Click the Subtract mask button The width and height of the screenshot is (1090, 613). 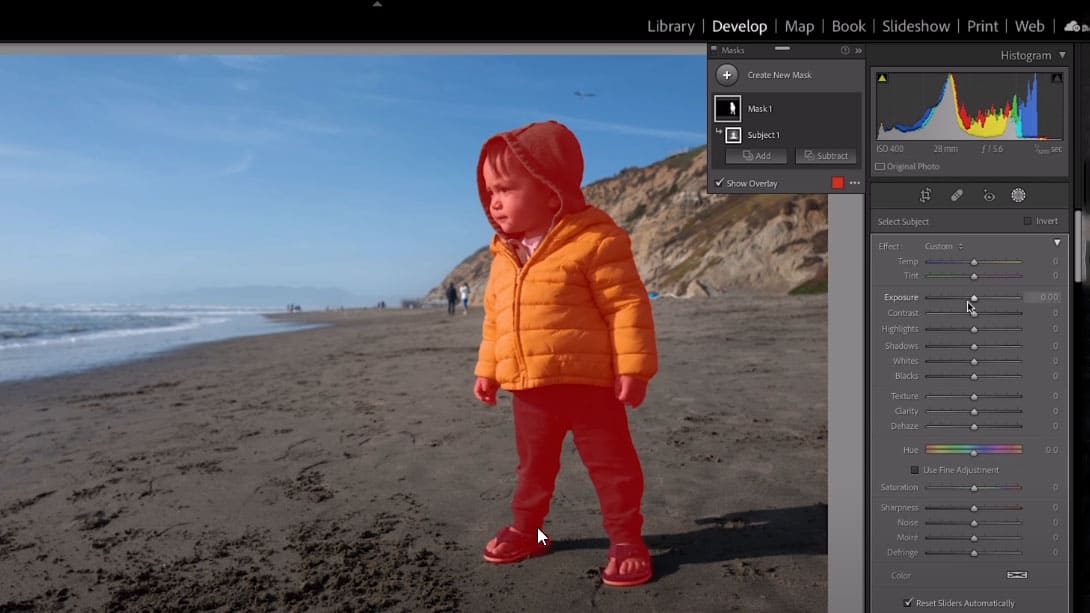pyautogui.click(x=826, y=155)
